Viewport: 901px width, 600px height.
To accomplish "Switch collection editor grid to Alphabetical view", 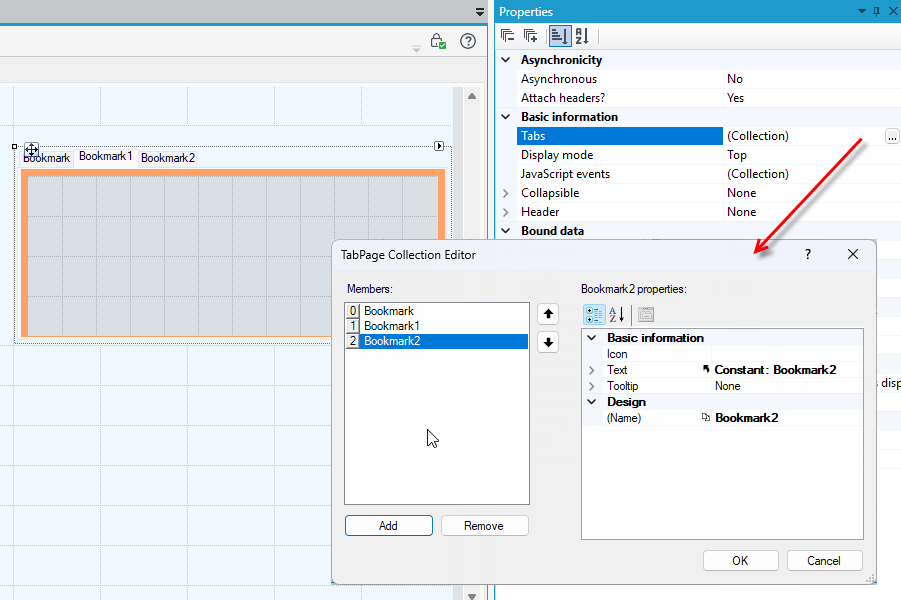I will 616,314.
